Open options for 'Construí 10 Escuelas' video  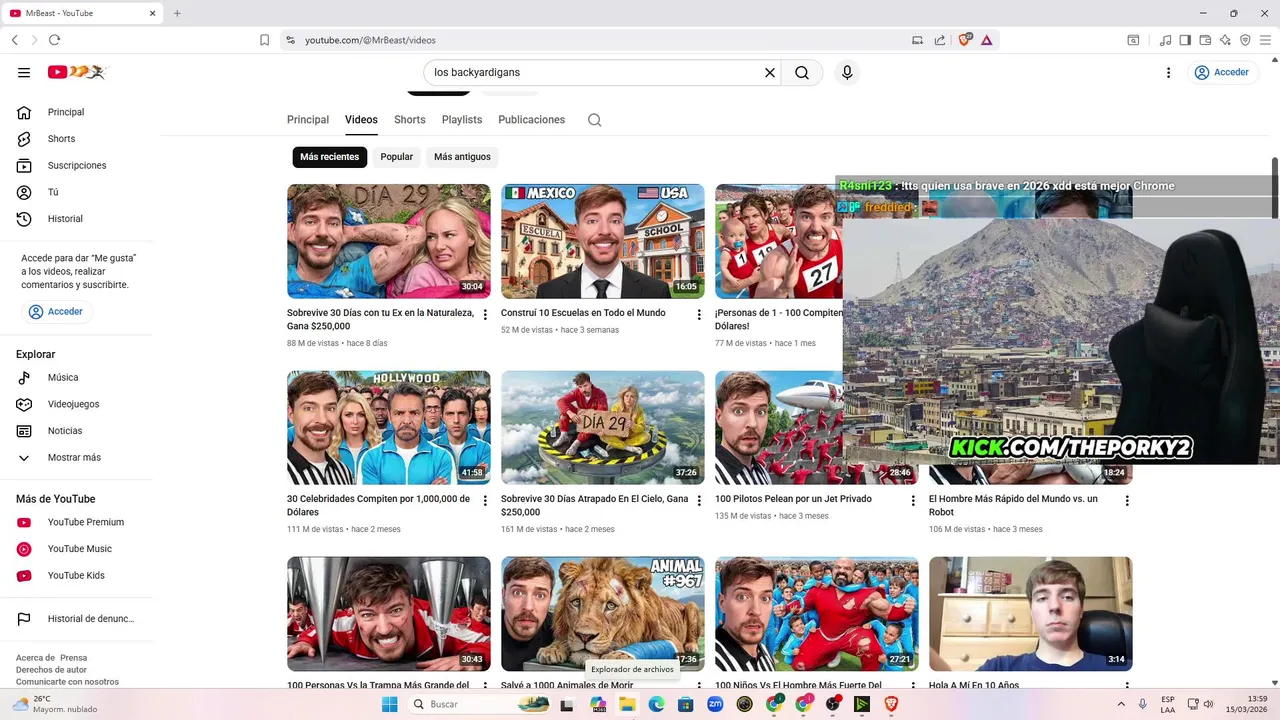click(699, 314)
